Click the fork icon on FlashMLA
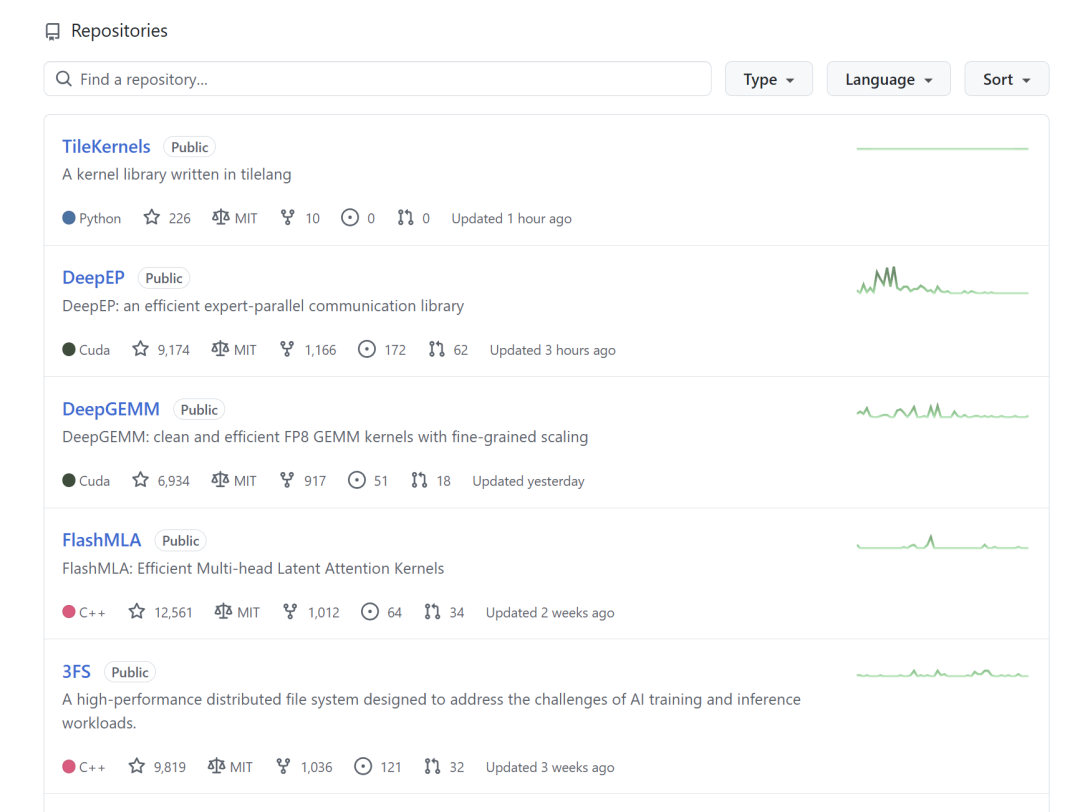The image size is (1080, 812). coord(291,612)
